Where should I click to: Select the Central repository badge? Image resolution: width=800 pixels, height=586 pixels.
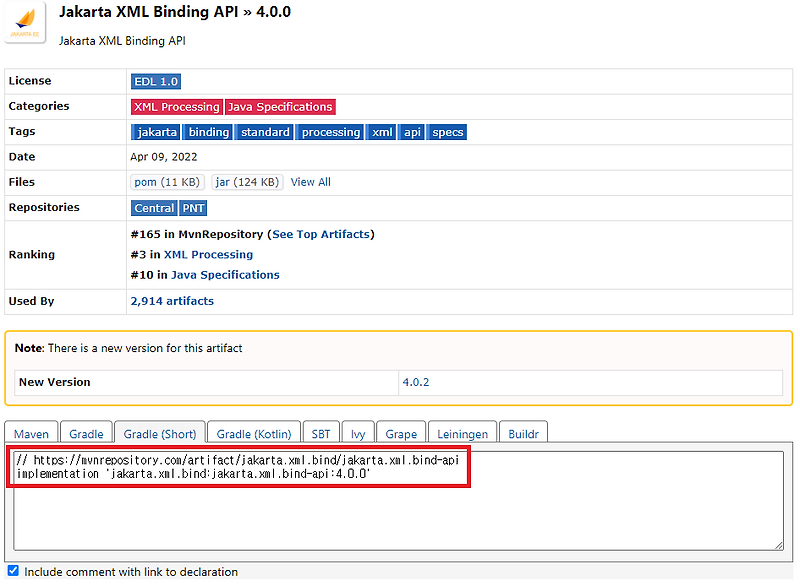click(153, 207)
